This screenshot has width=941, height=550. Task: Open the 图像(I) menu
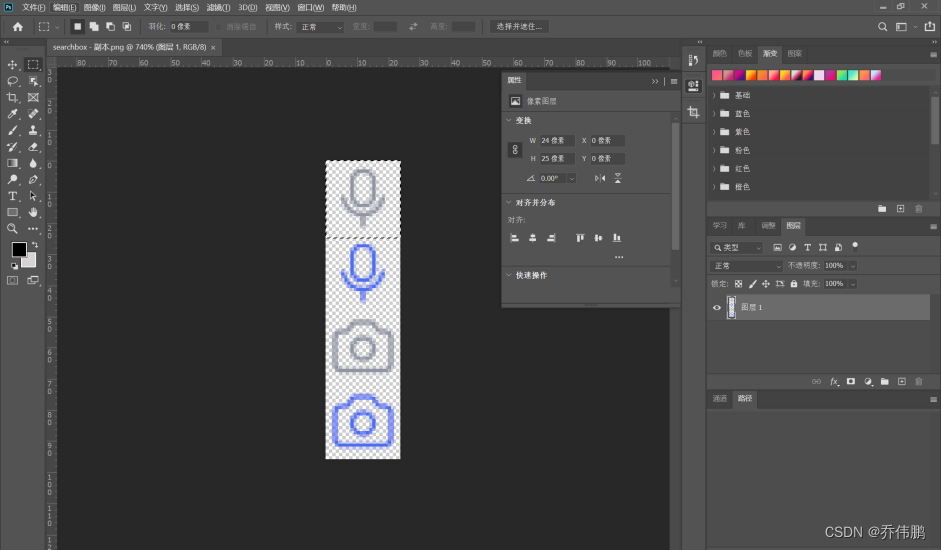(94, 7)
